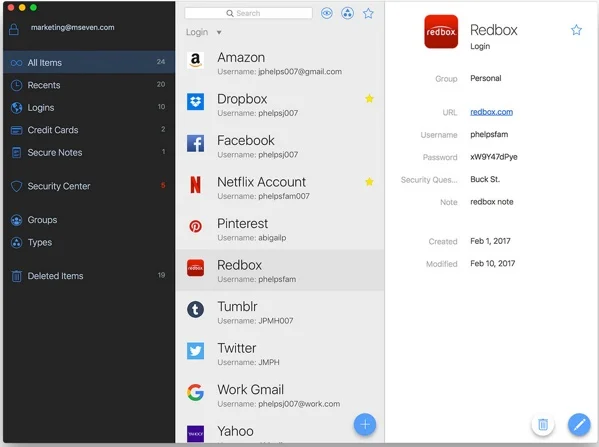Select the Twitter login entry
Screen dimensions: 599x447
click(x=280, y=354)
